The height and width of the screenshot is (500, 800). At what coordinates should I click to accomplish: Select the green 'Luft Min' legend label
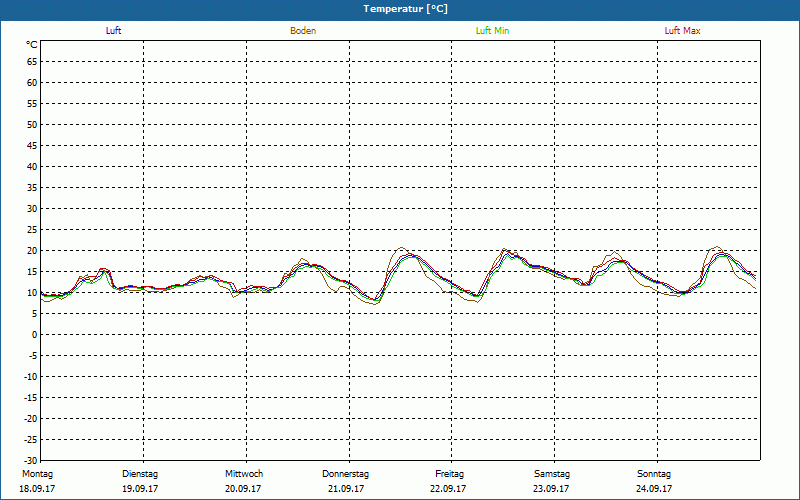tap(492, 31)
